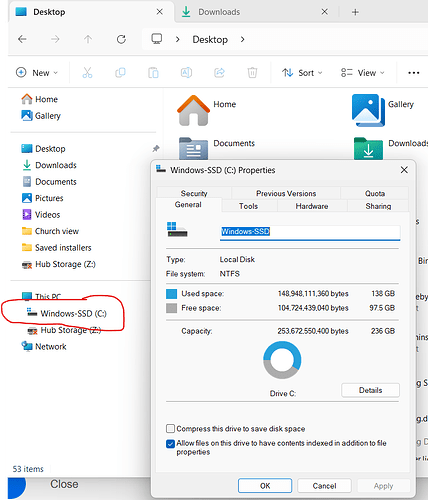Select the General tab in Properties
The image size is (428, 500).
[188, 205]
